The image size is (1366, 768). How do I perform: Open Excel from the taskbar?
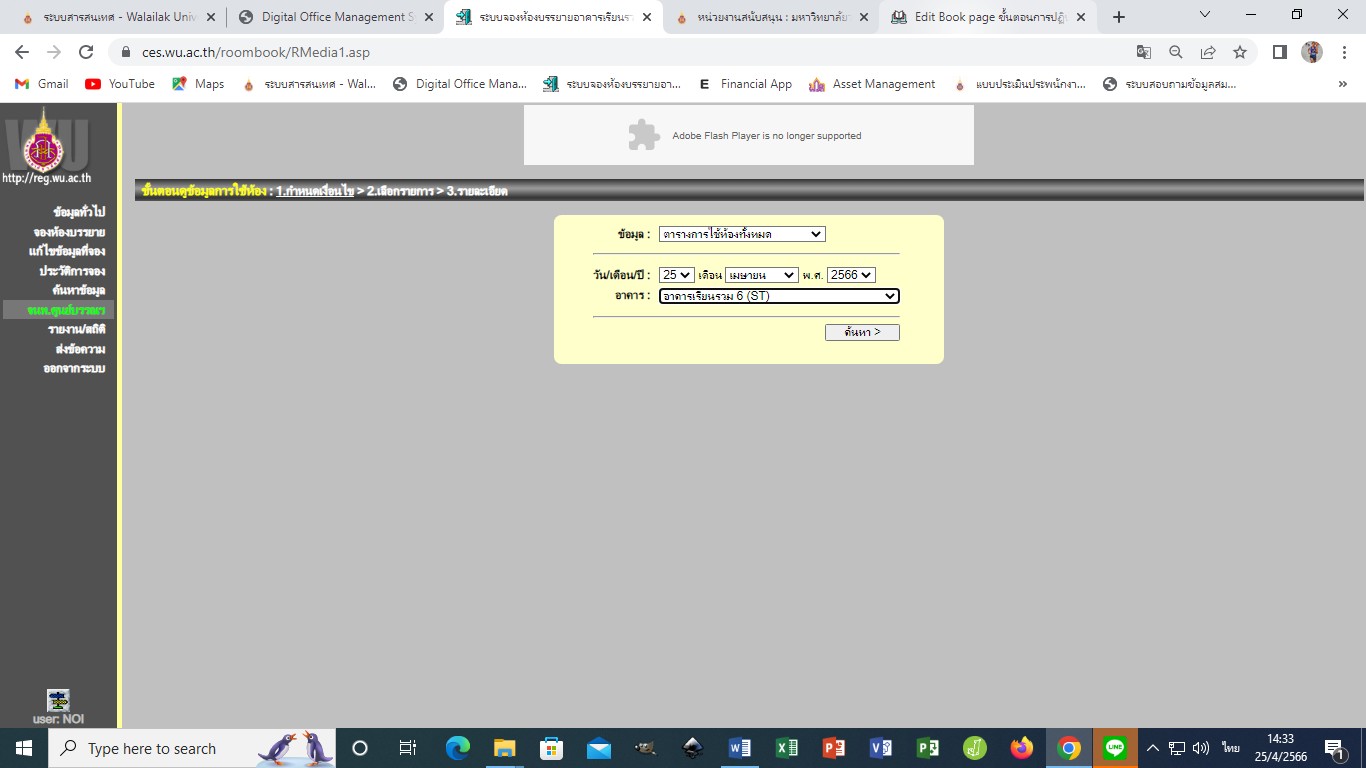(x=787, y=748)
